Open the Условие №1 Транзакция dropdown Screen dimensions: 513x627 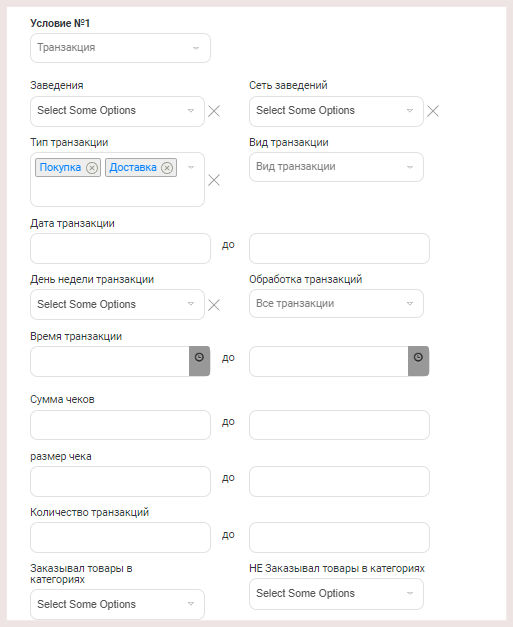(x=120, y=48)
